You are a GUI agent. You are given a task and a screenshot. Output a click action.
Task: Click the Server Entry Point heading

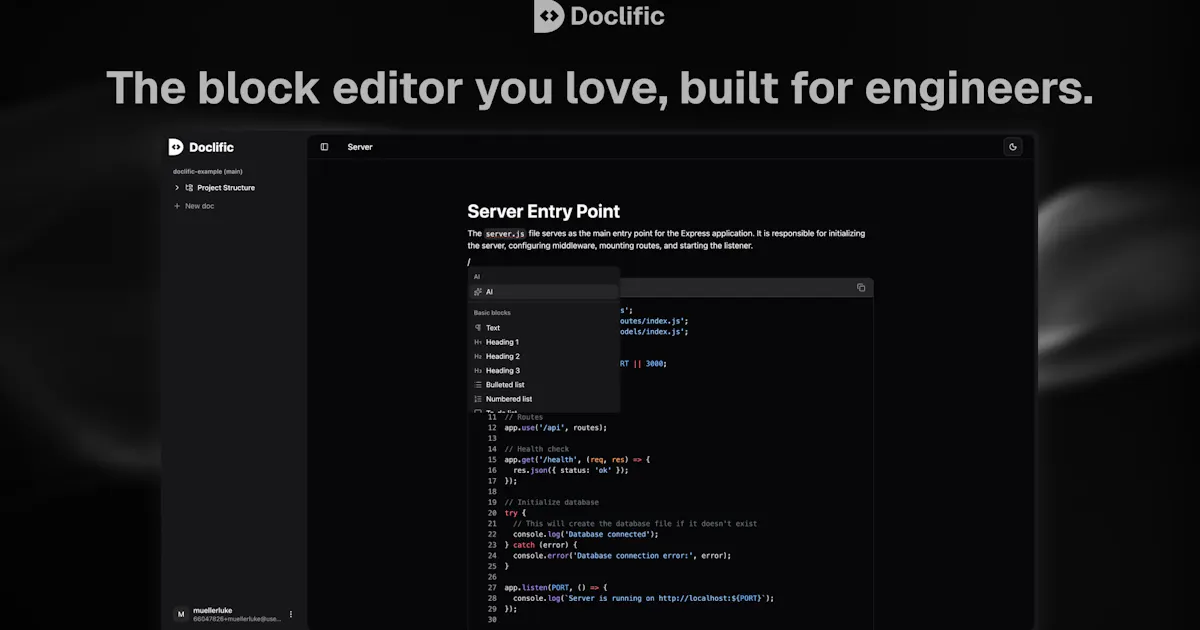click(544, 211)
